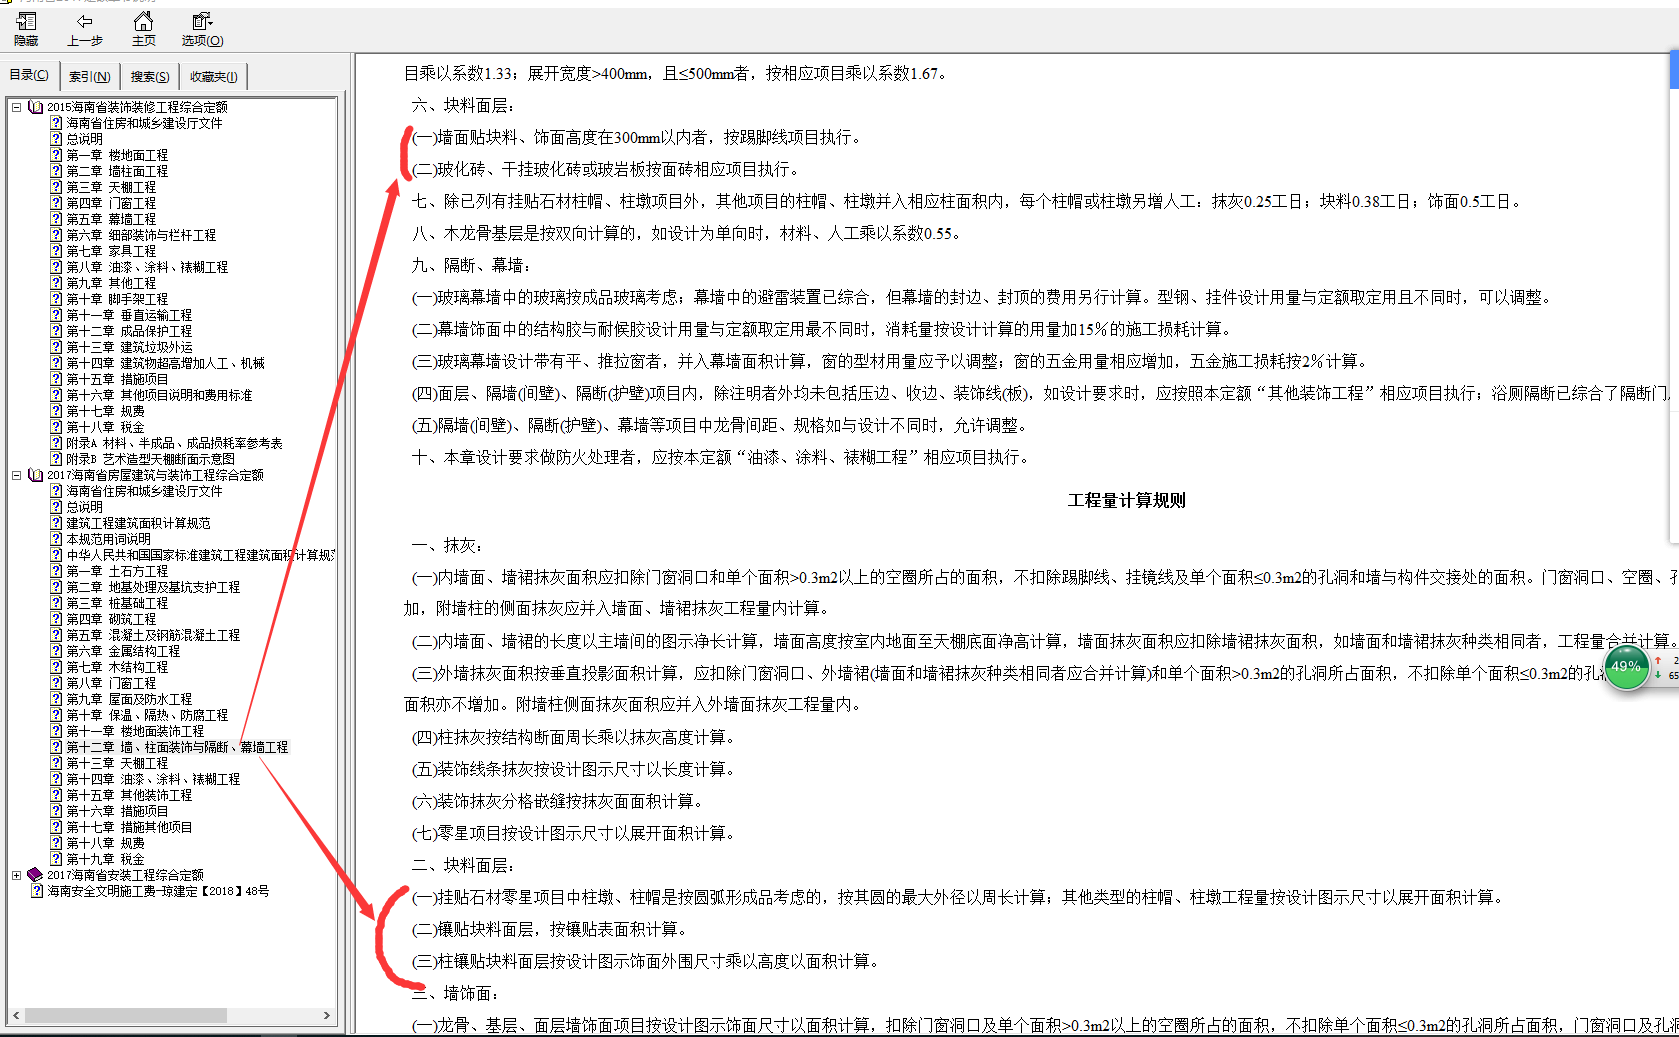1679x1037 pixels.
Task: Click the page icon beside 第一章 土石方工程
Action: [x=57, y=571]
